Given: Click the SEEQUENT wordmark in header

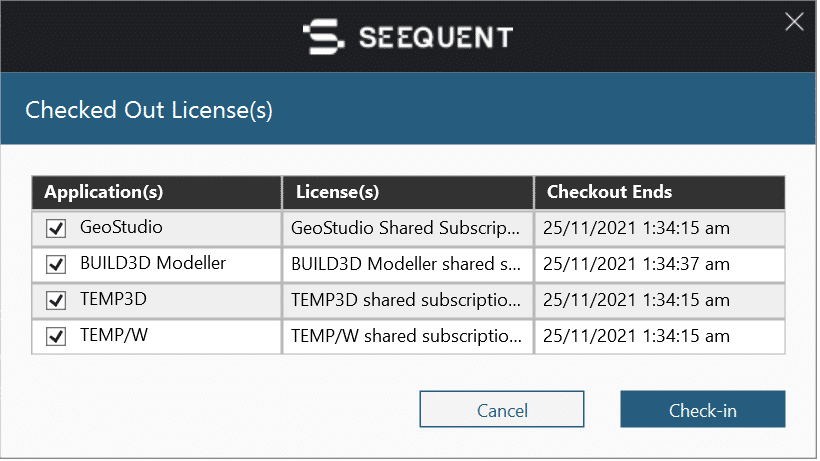Looking at the screenshot, I should click(x=436, y=37).
